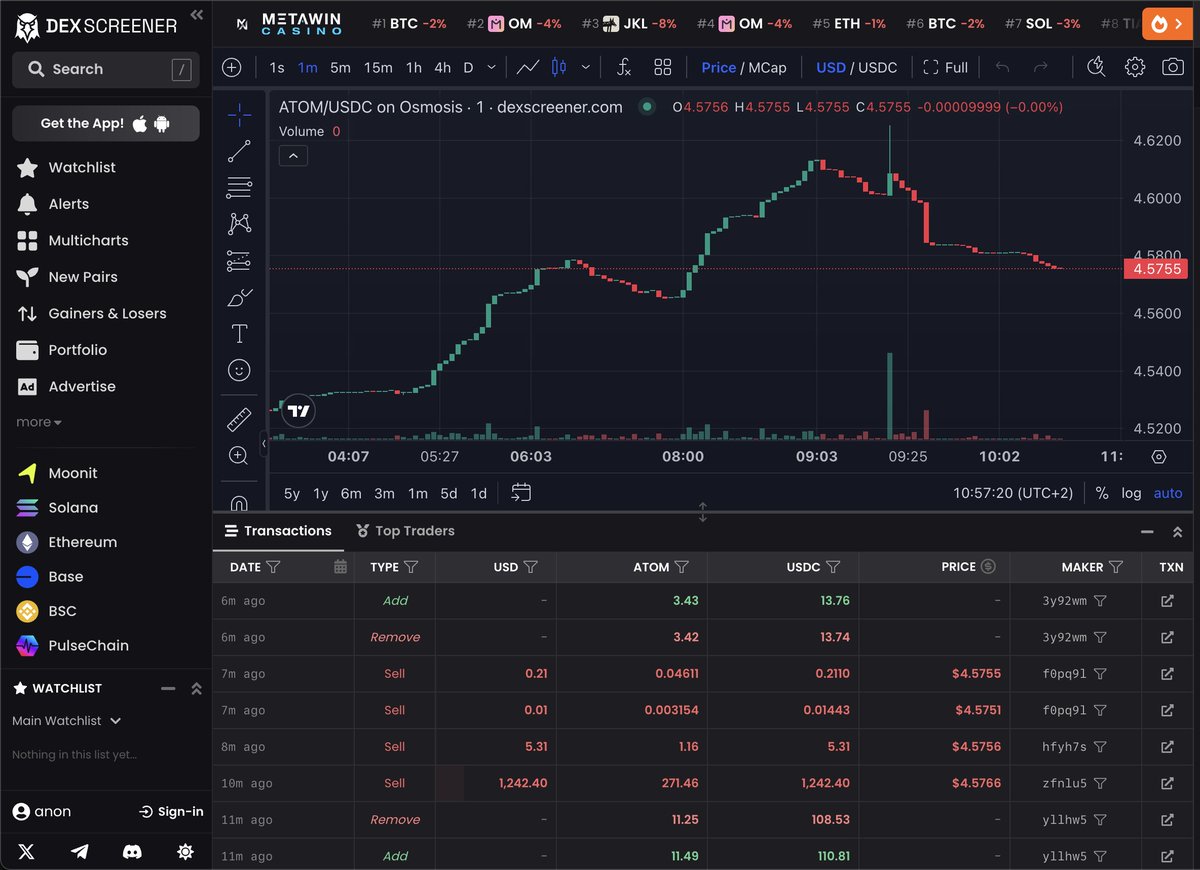Toggle log scale on chart
Image resolution: width=1200 pixels, height=870 pixels.
coord(1131,493)
